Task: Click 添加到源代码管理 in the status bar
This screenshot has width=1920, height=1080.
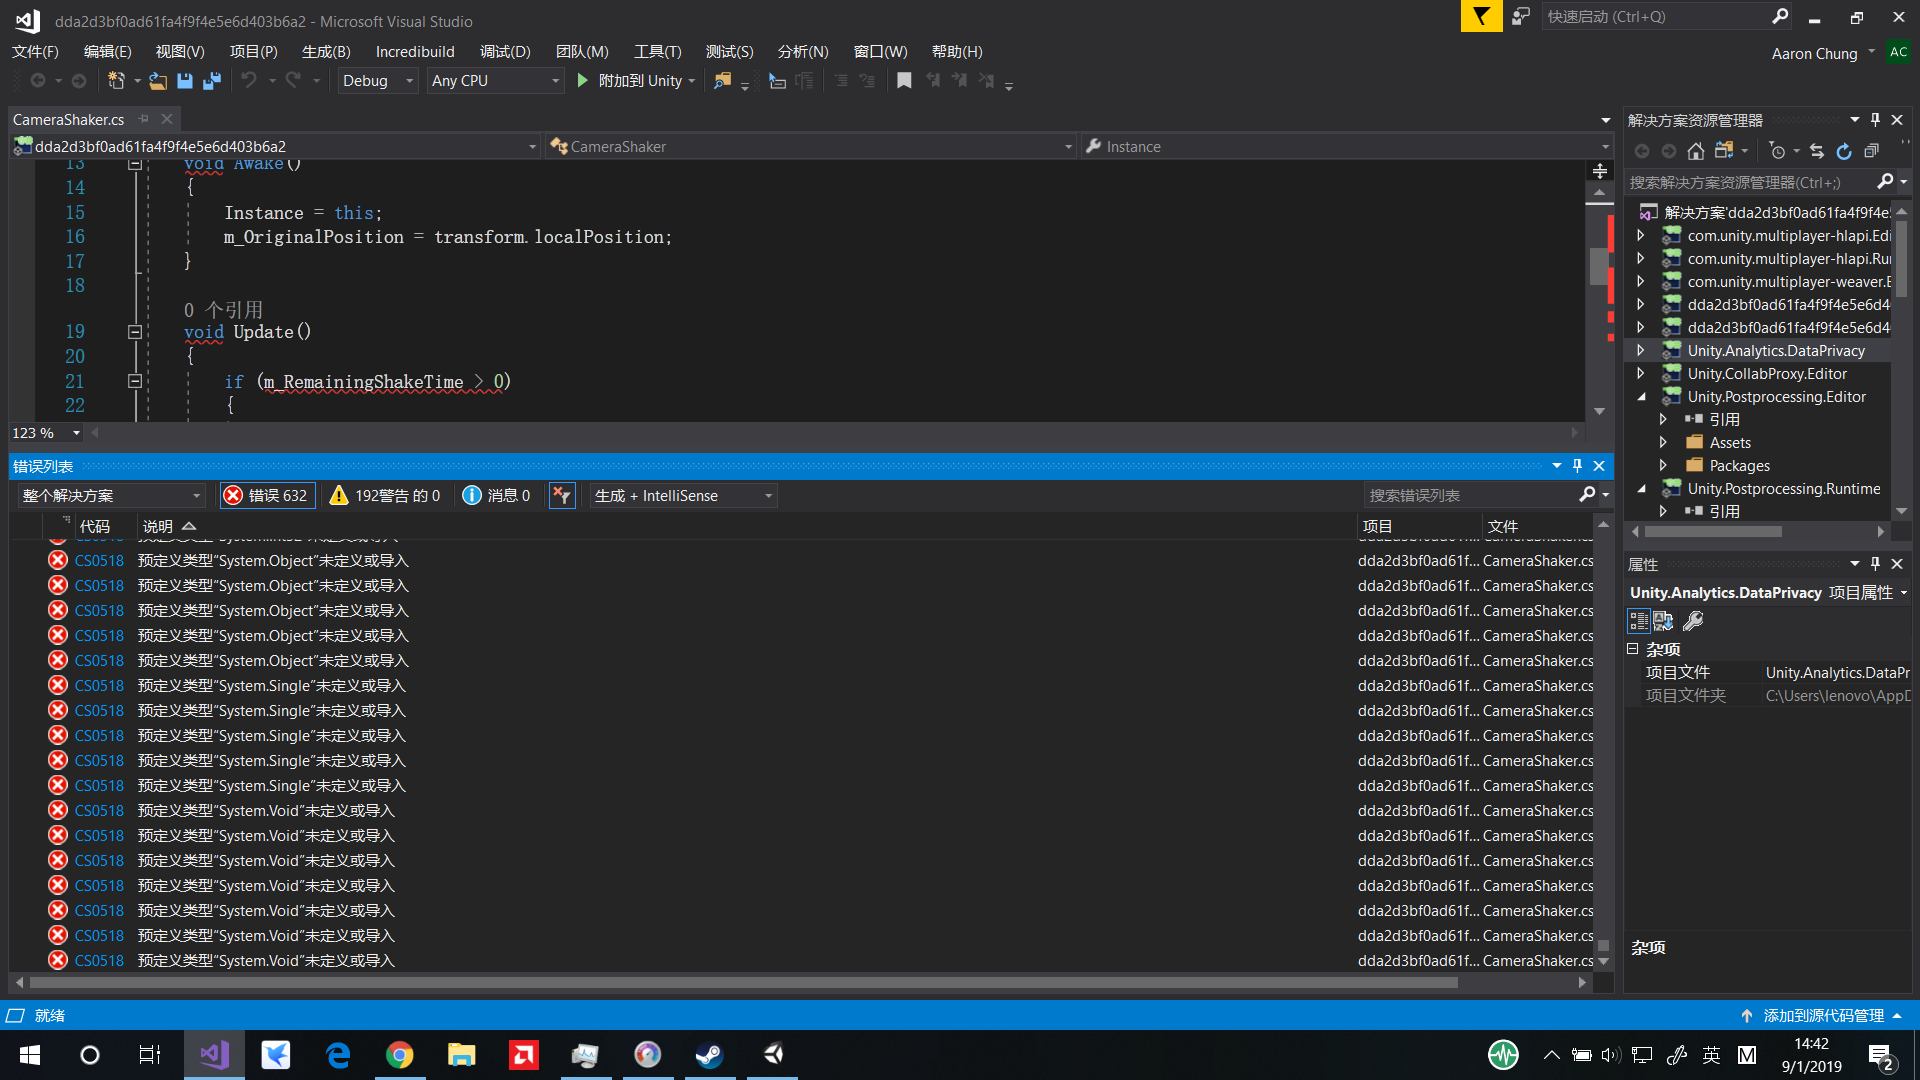Action: click(x=1822, y=1015)
